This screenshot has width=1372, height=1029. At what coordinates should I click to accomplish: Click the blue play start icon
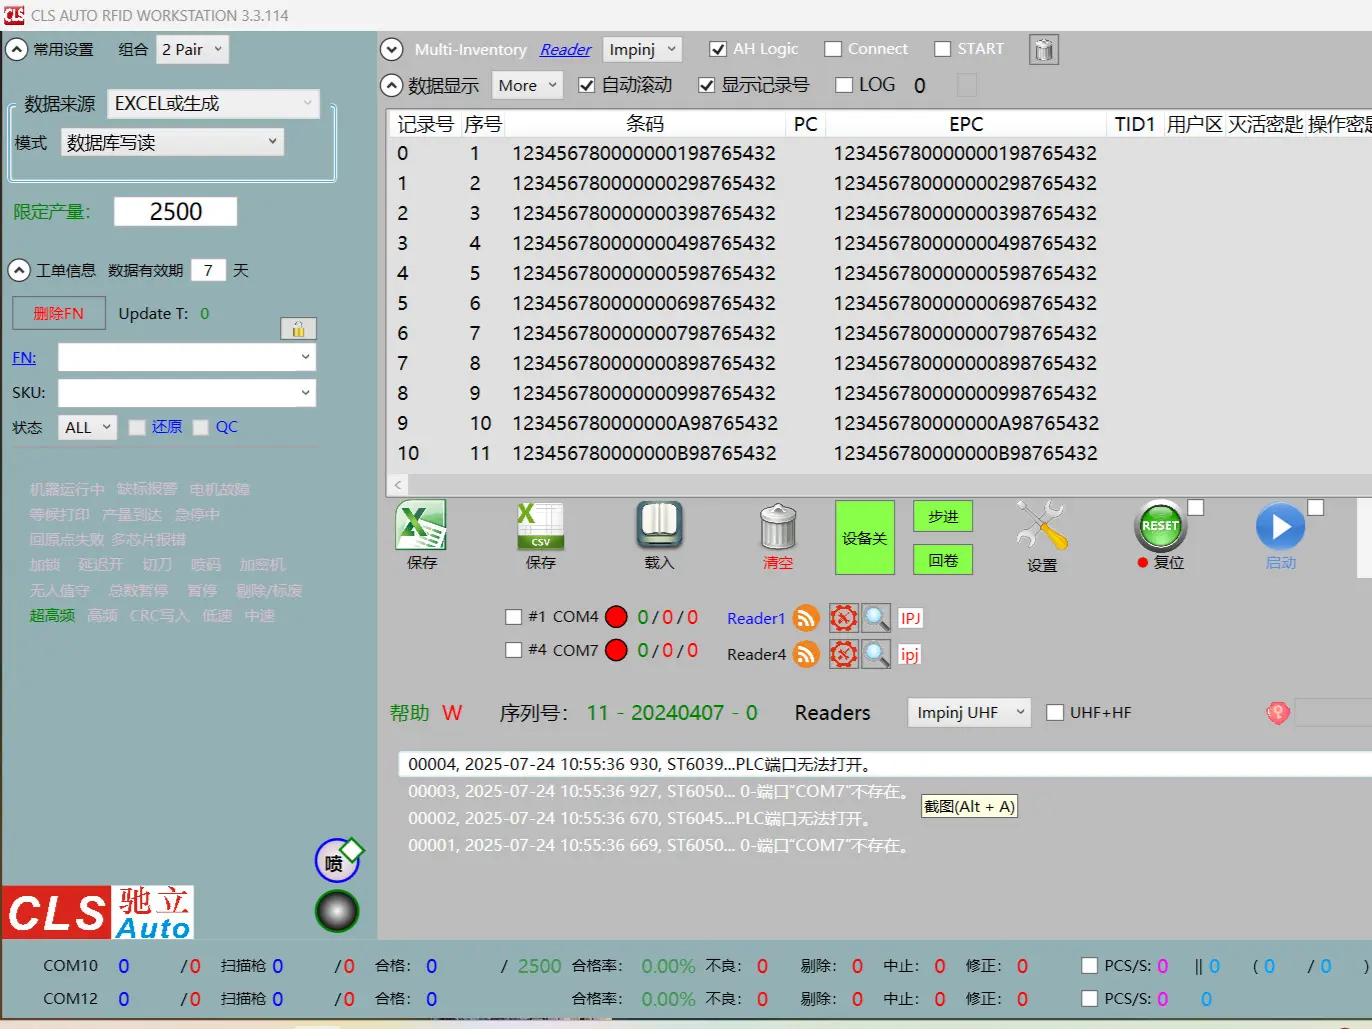click(1280, 526)
